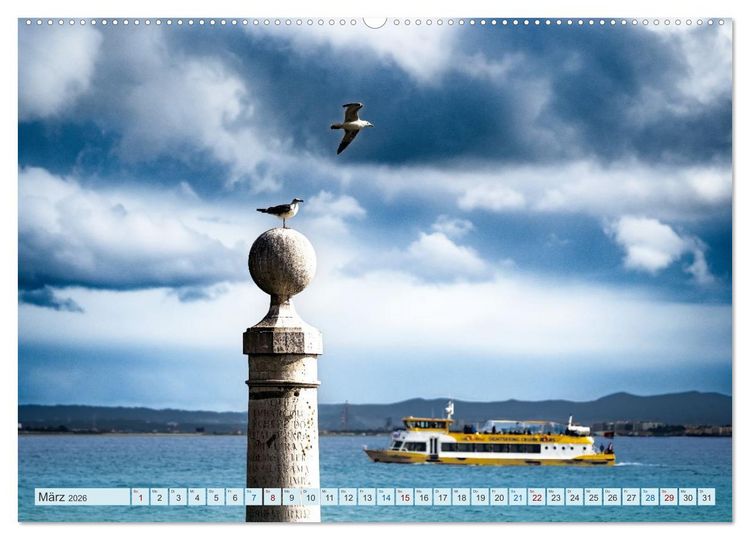750x540 pixels.
Task: Choose day 12 in the calendar strip
Action: pos(348,497)
